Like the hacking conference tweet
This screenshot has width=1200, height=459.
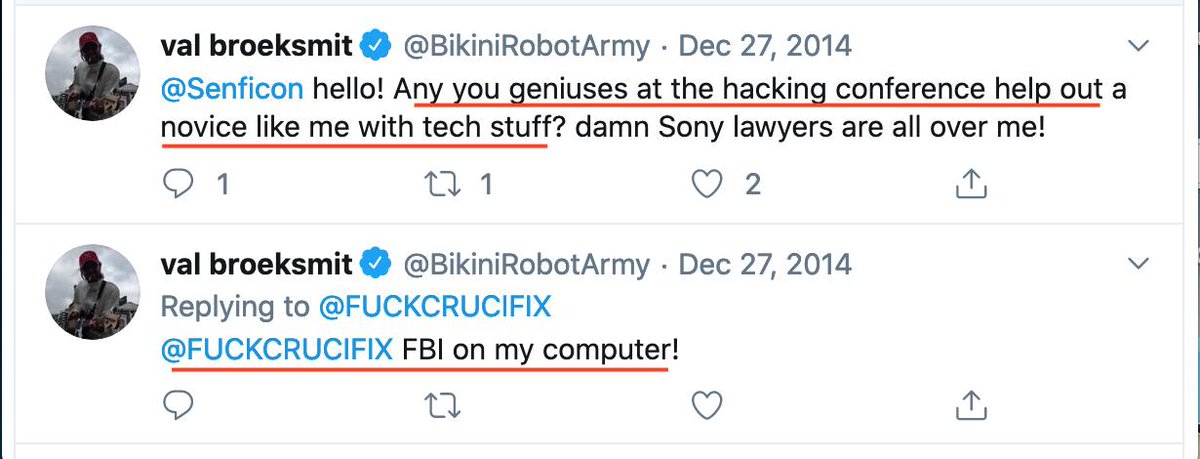point(707,184)
